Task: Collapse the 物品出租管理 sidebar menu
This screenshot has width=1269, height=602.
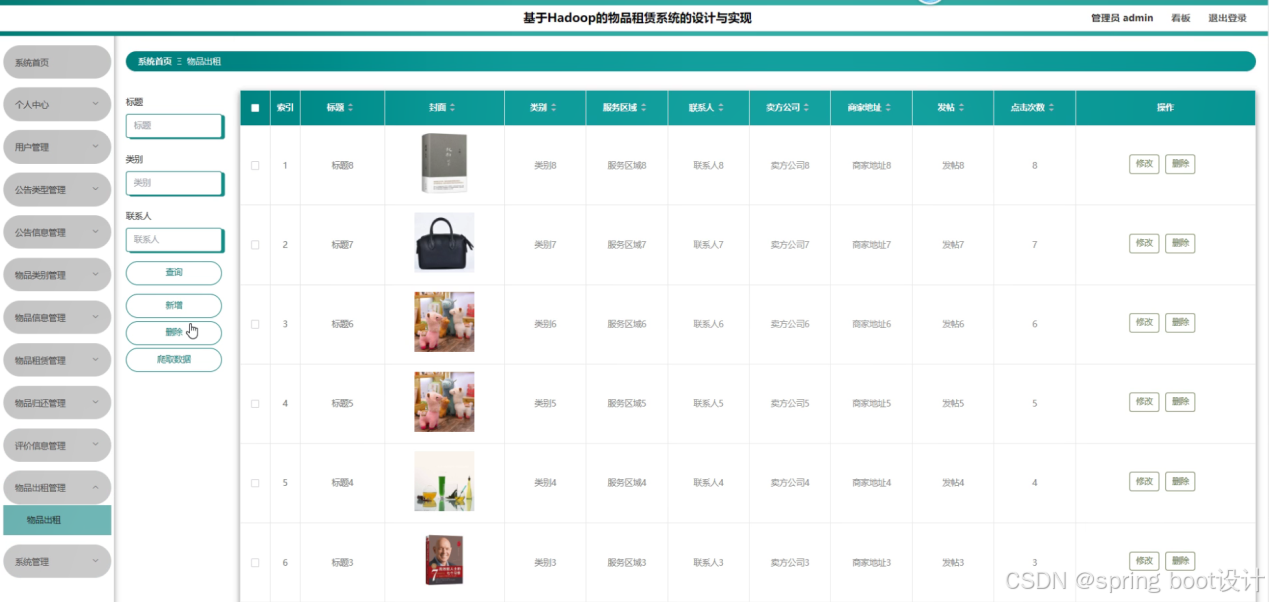Action: [x=56, y=488]
